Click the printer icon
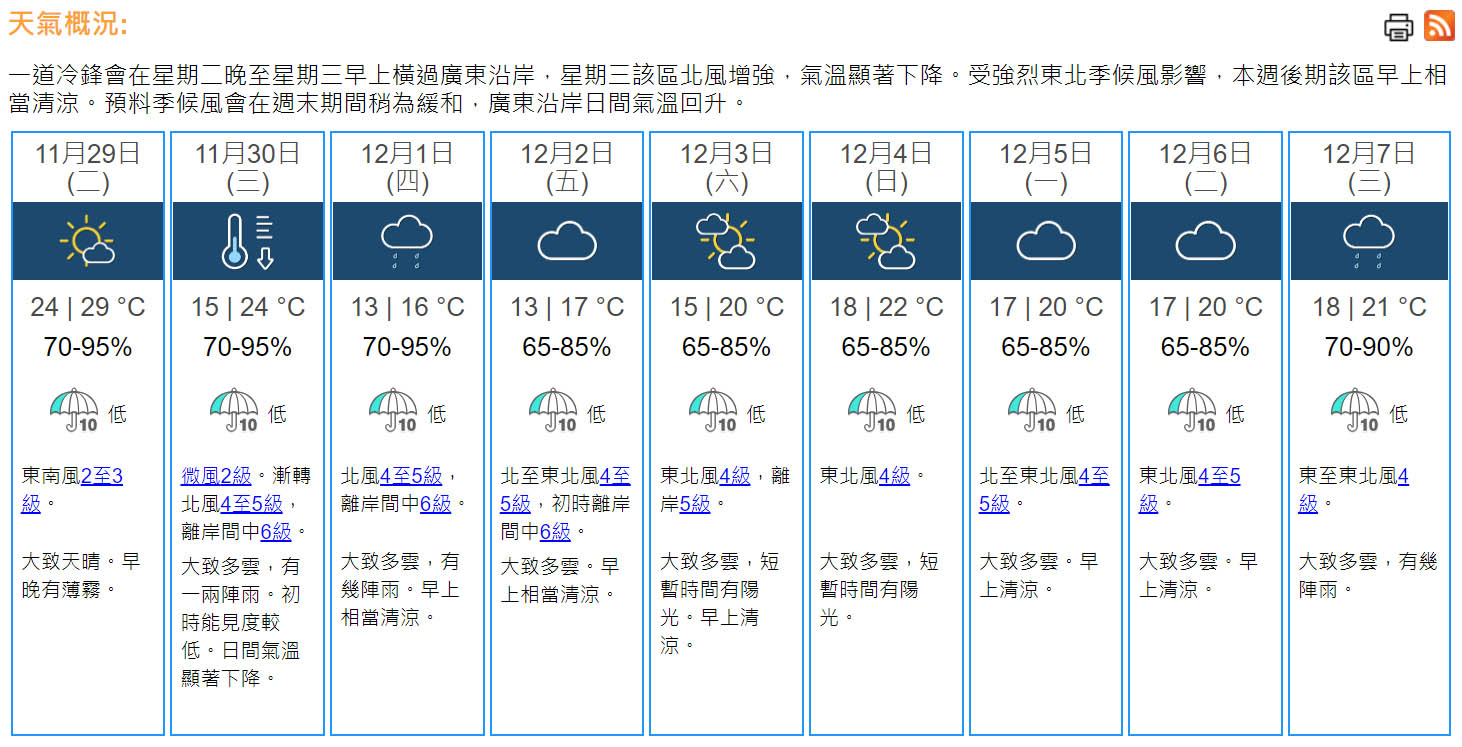Viewport: 1462px width, 747px height. 1398,26
